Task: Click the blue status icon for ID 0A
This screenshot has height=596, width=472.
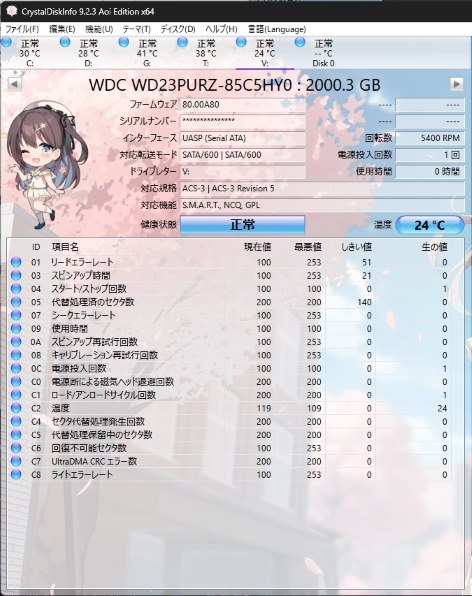Action: click(x=16, y=342)
